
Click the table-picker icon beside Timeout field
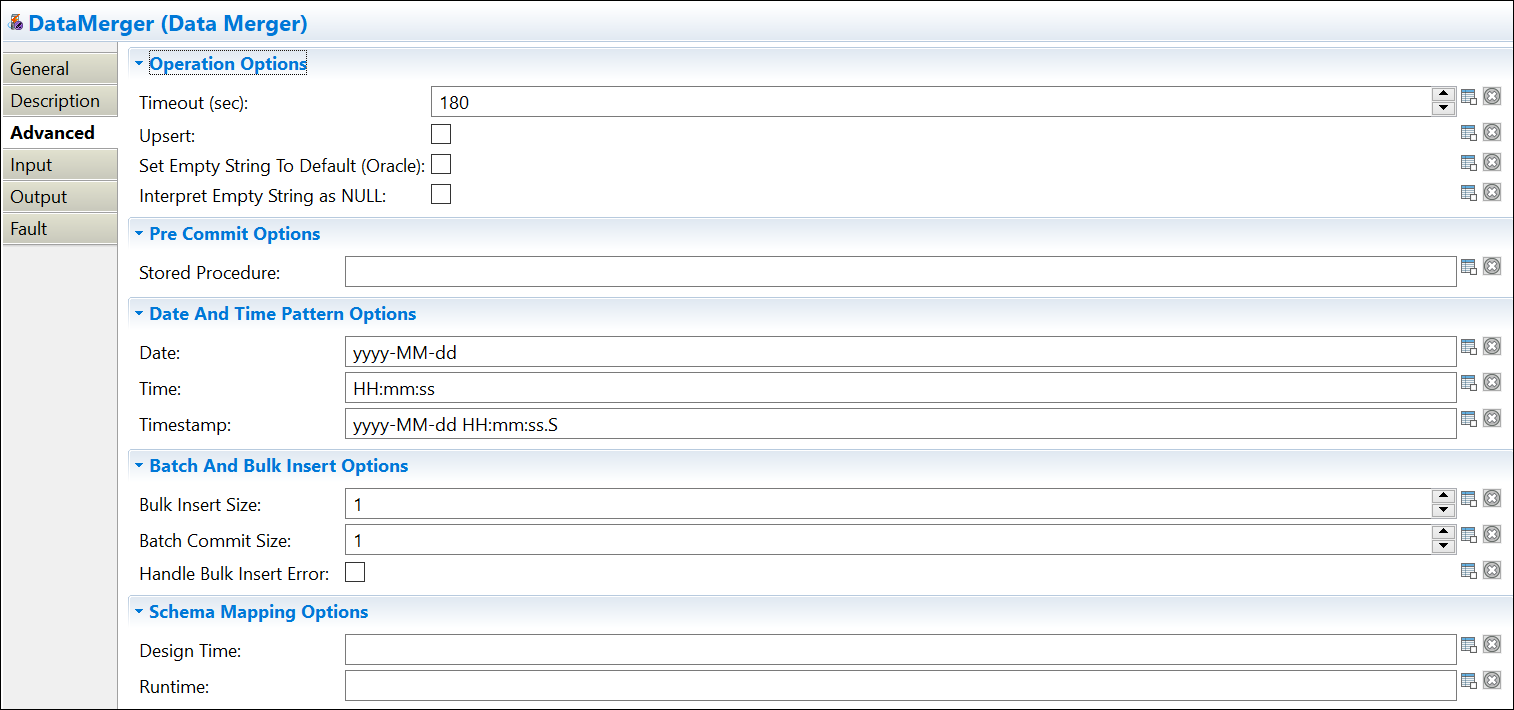(x=1469, y=97)
